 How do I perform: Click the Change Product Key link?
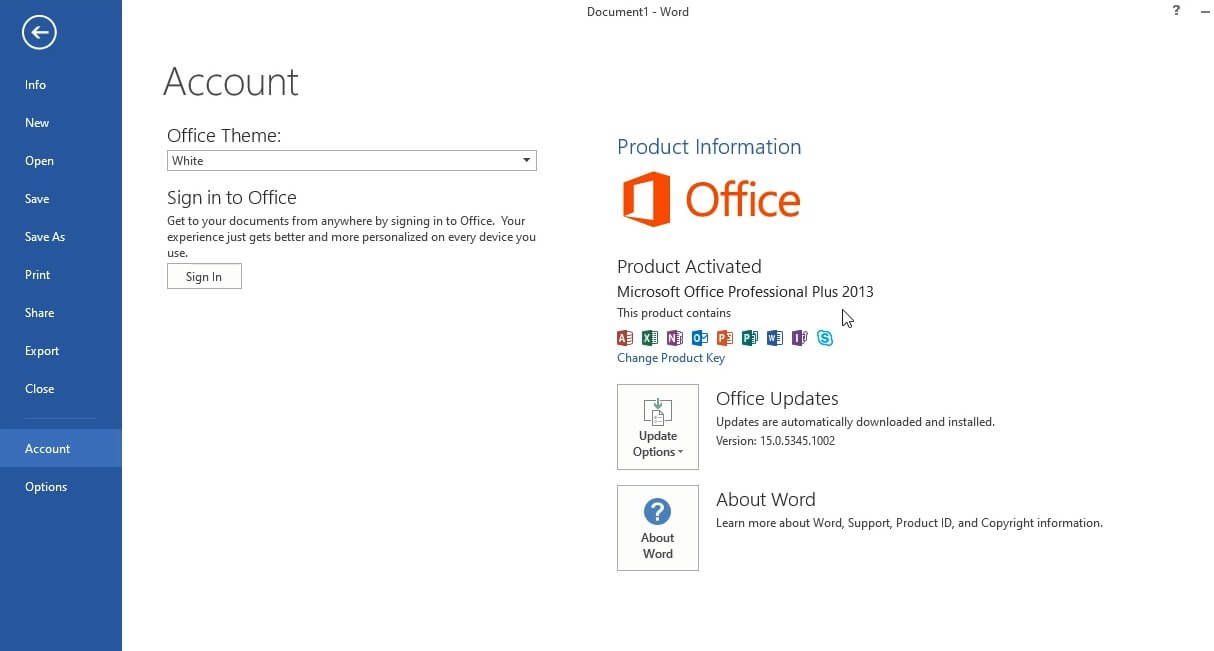pos(671,358)
